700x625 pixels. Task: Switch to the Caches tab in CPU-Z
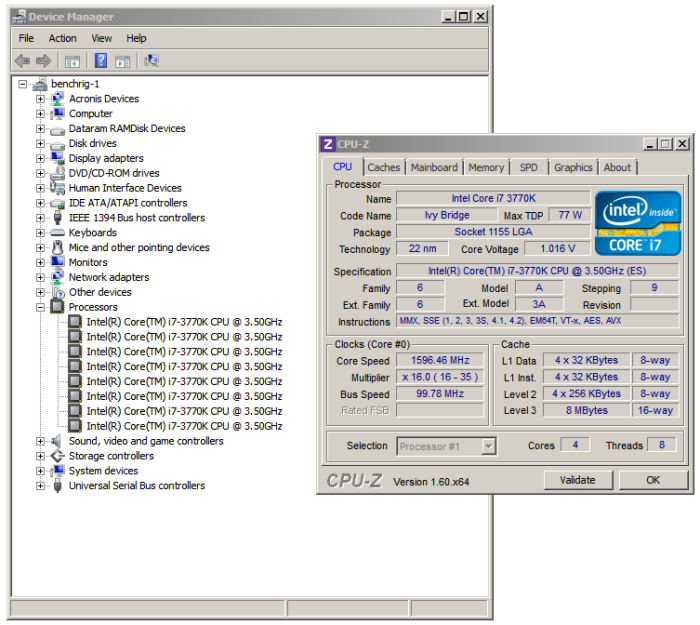[383, 167]
